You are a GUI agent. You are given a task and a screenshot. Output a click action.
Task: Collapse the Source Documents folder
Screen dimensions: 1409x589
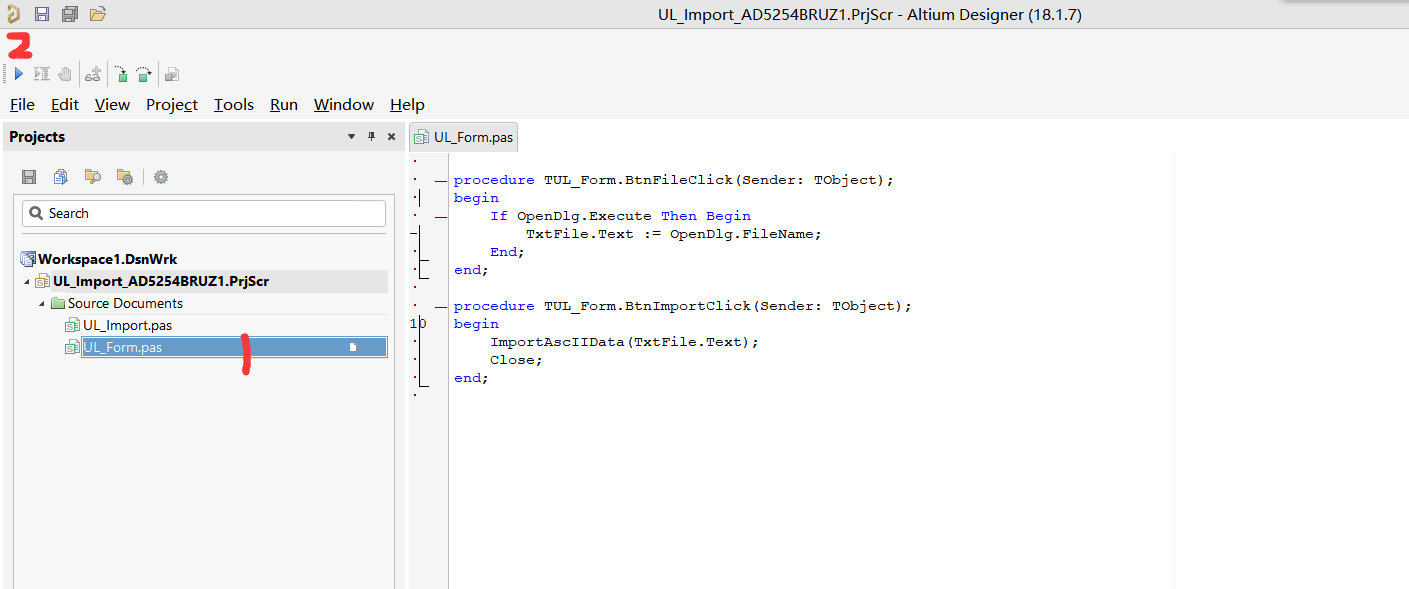[42, 303]
